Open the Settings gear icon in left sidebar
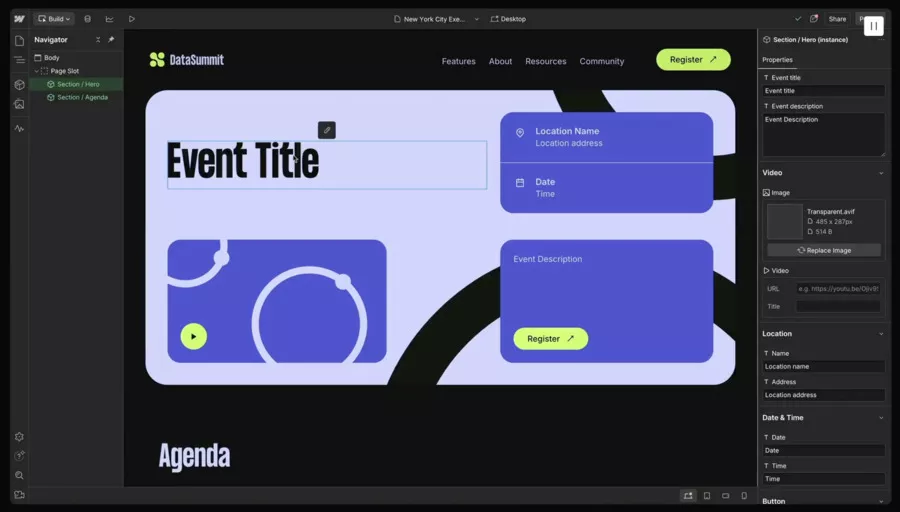The height and width of the screenshot is (512, 900). click(x=20, y=437)
